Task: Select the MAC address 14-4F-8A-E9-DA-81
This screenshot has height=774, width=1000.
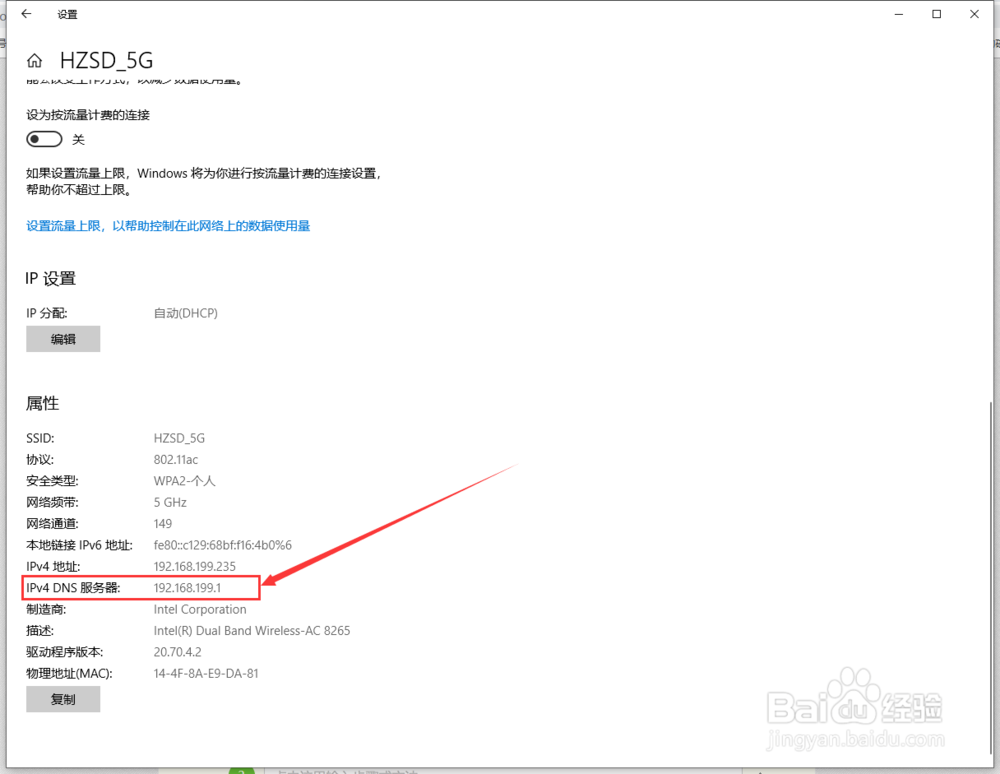Action: pyautogui.click(x=206, y=673)
